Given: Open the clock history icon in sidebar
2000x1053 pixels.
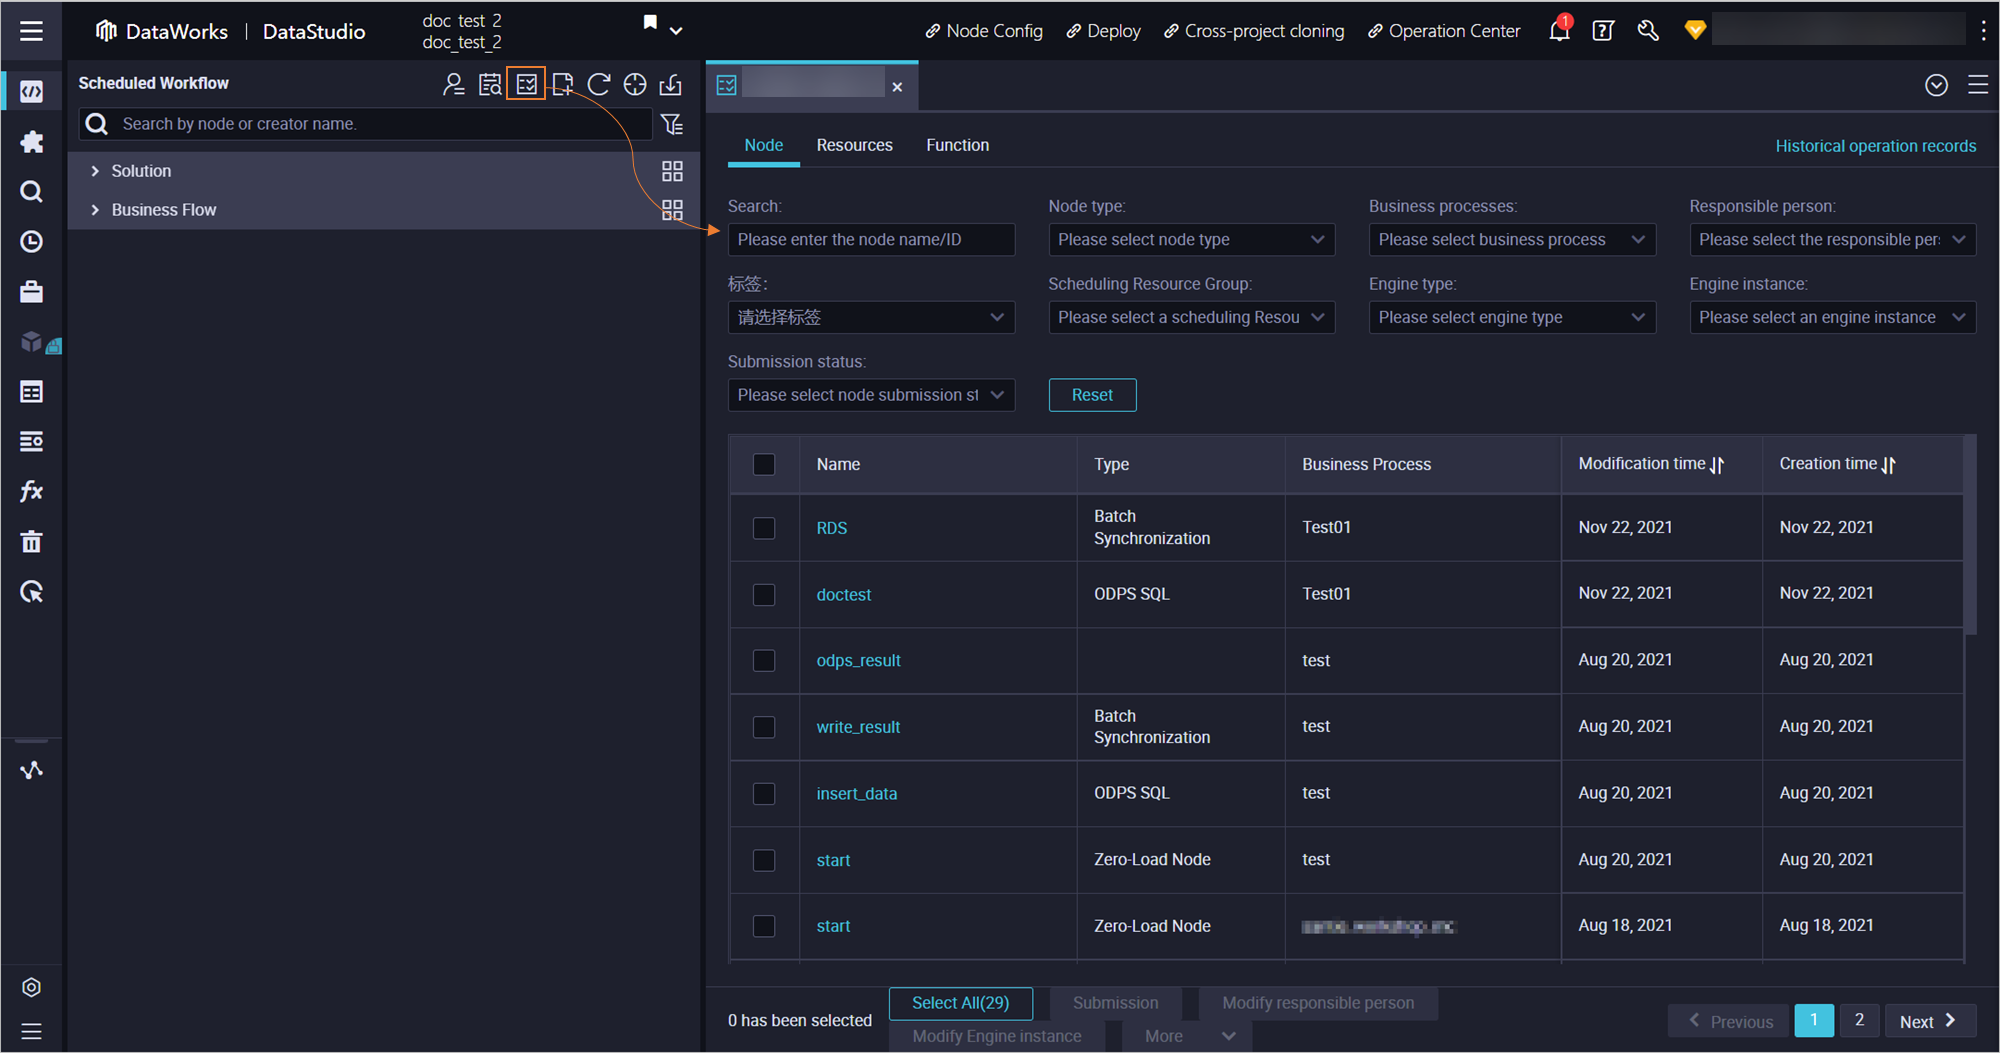Looking at the screenshot, I should 31,241.
